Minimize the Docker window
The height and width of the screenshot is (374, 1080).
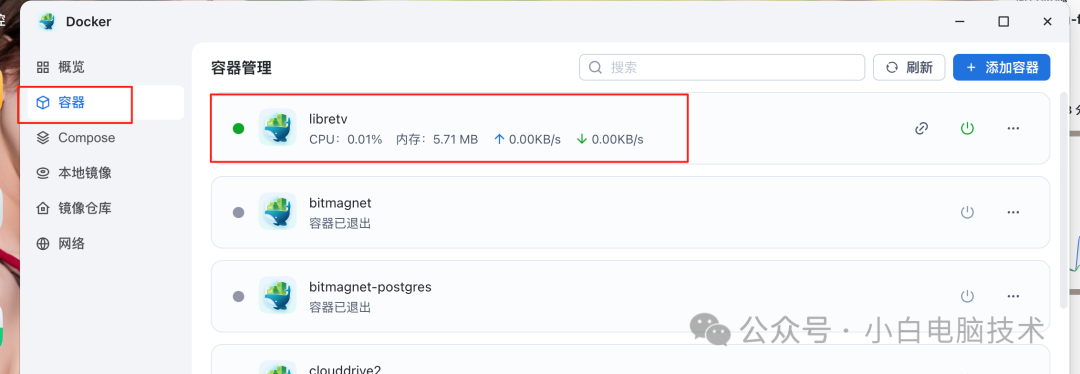pos(959,21)
